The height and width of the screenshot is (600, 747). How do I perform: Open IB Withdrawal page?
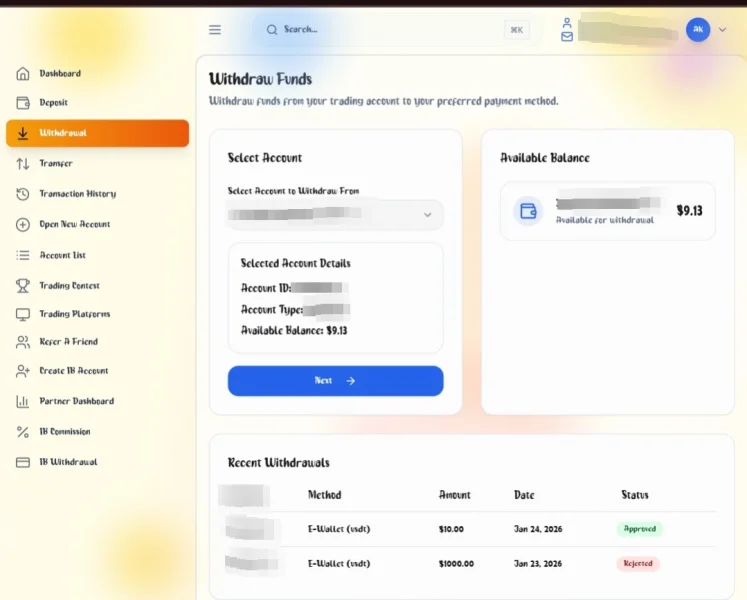click(97, 462)
